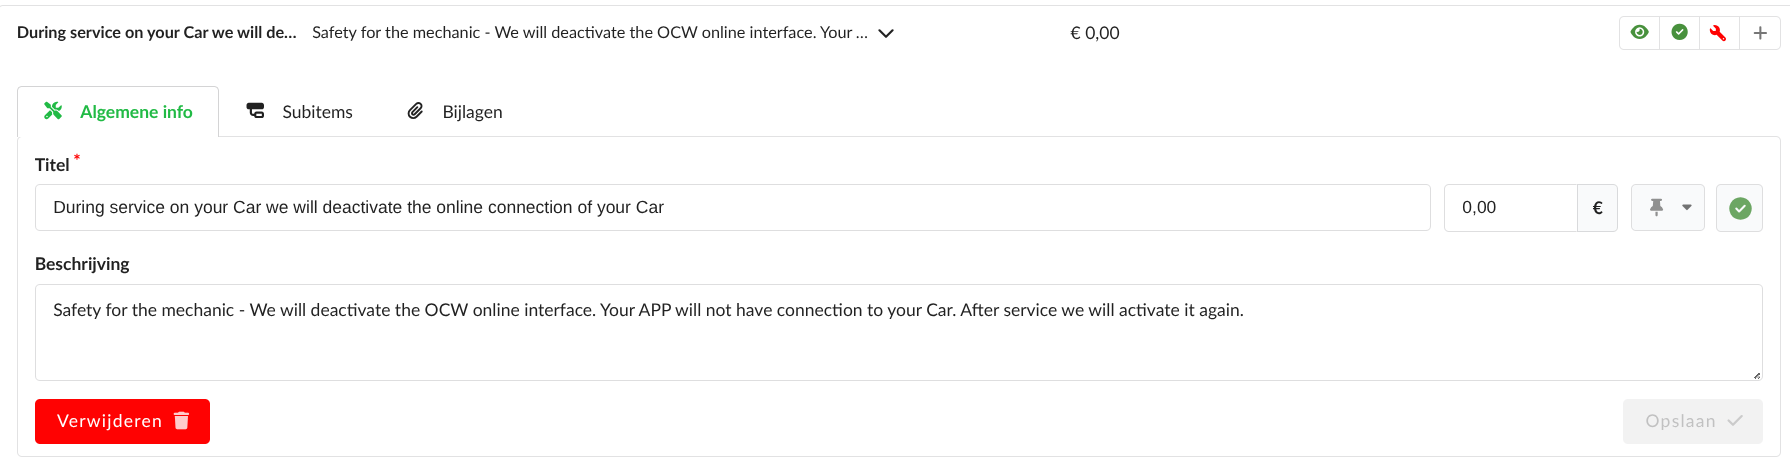Click the Opslaan save button
Image resolution: width=1790 pixels, height=462 pixels.
tap(1692, 421)
